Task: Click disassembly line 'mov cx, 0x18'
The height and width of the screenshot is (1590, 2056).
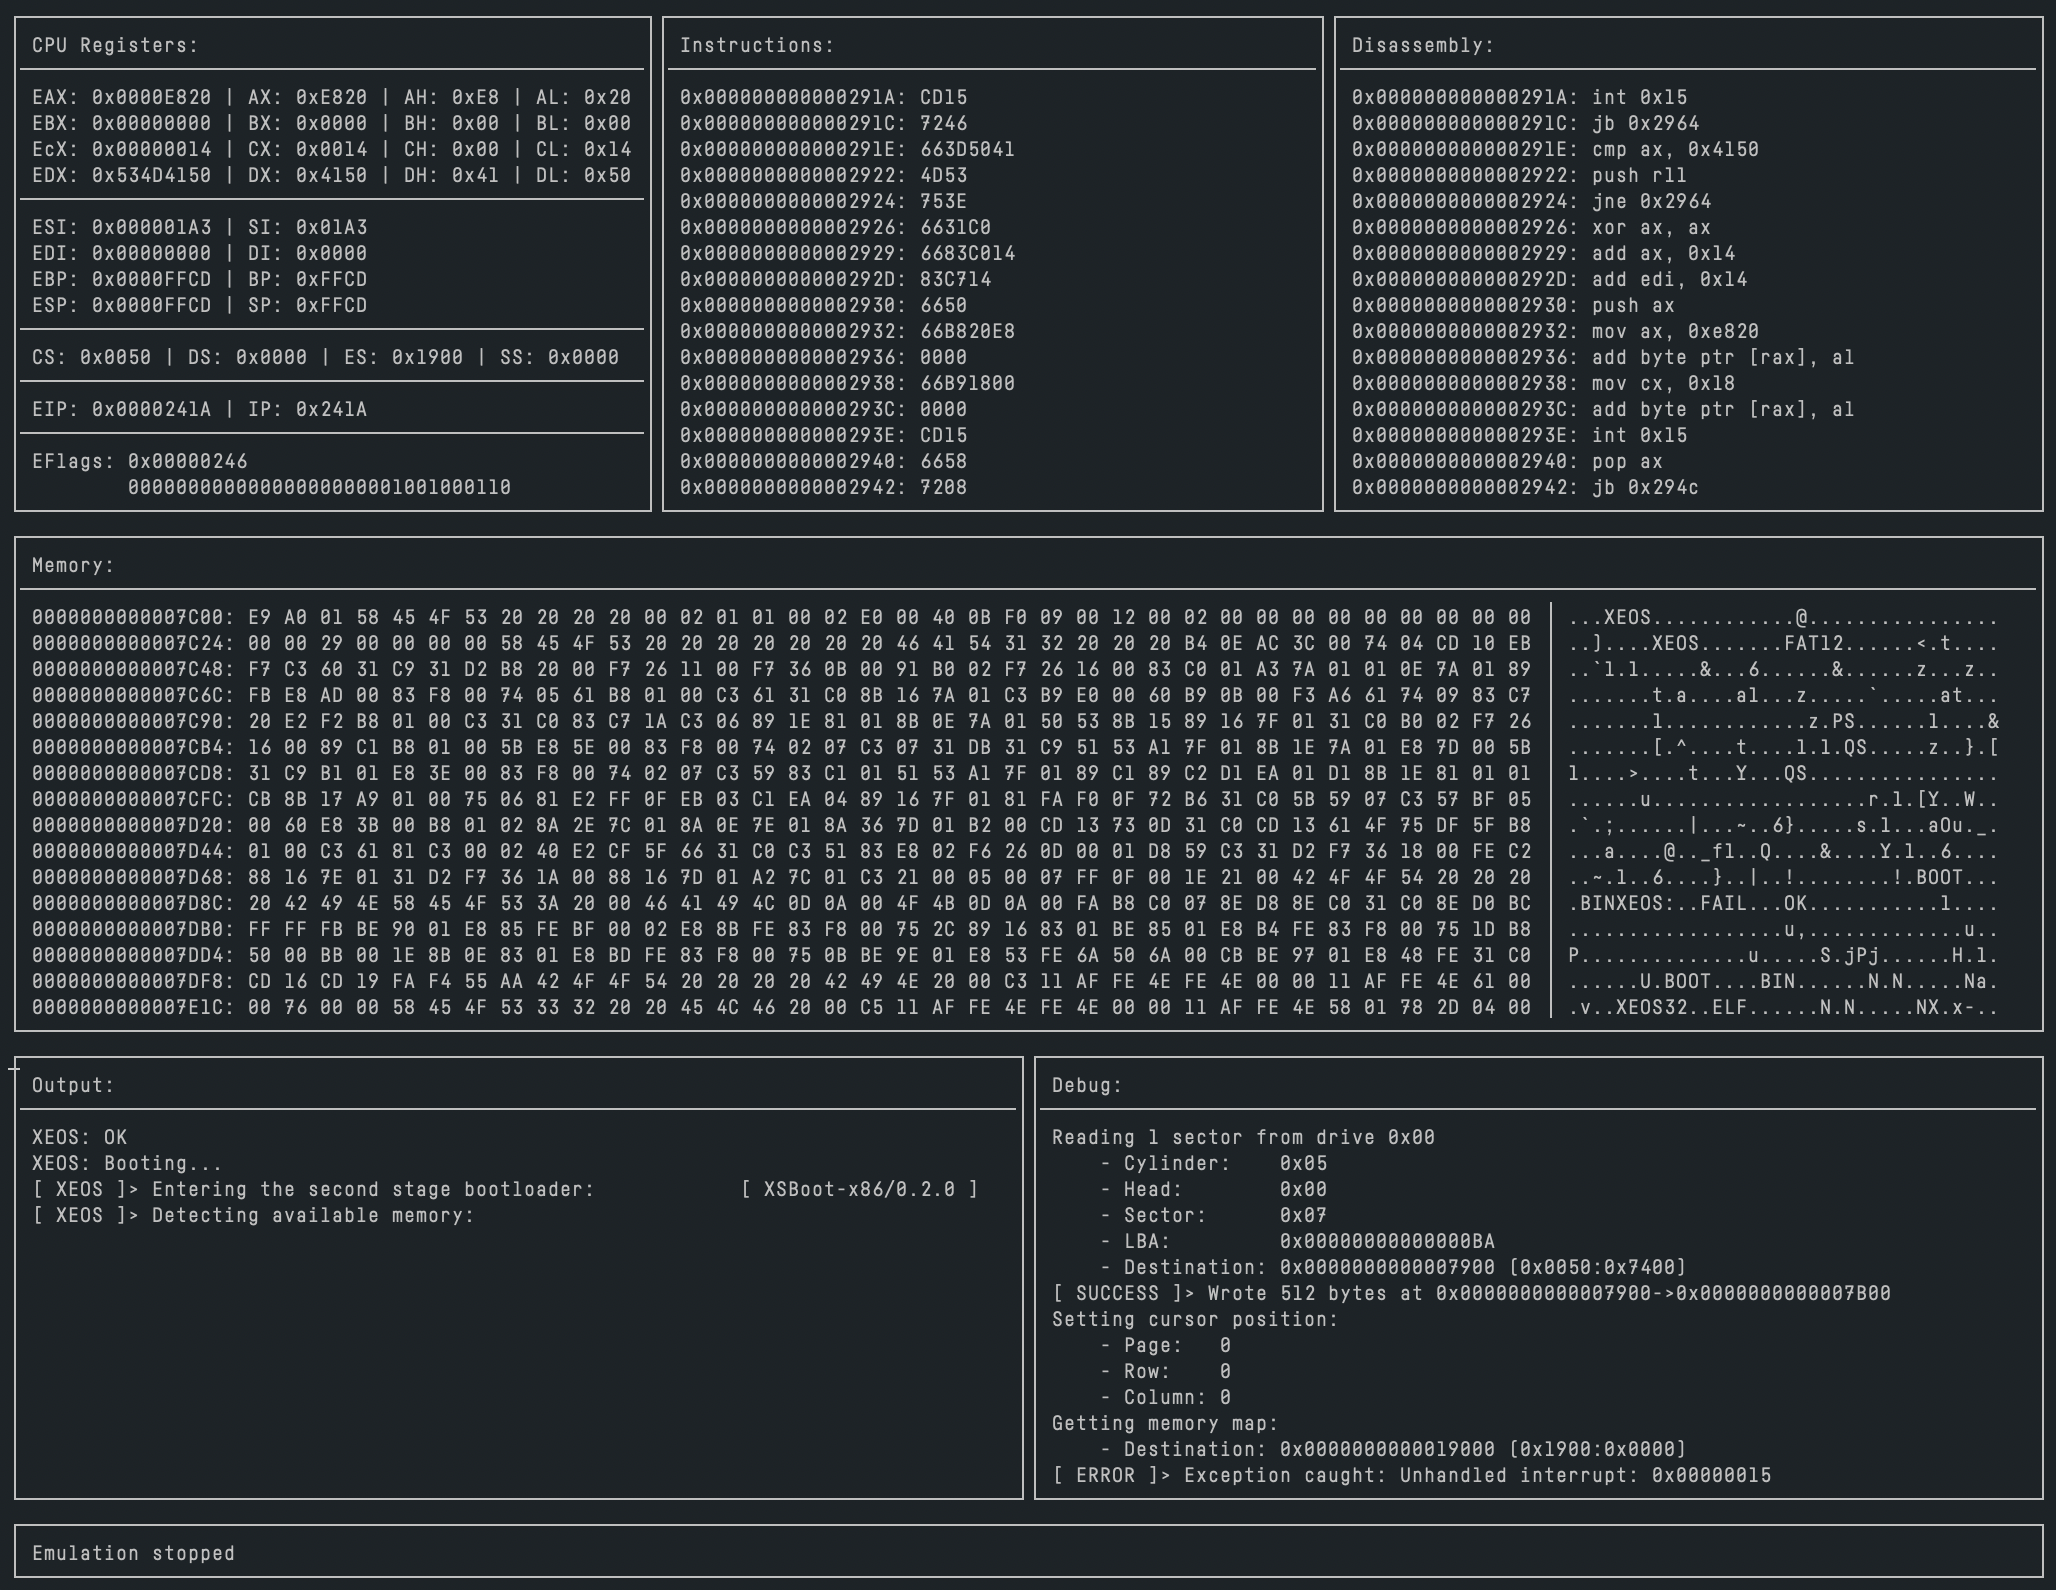Action: tap(1544, 384)
